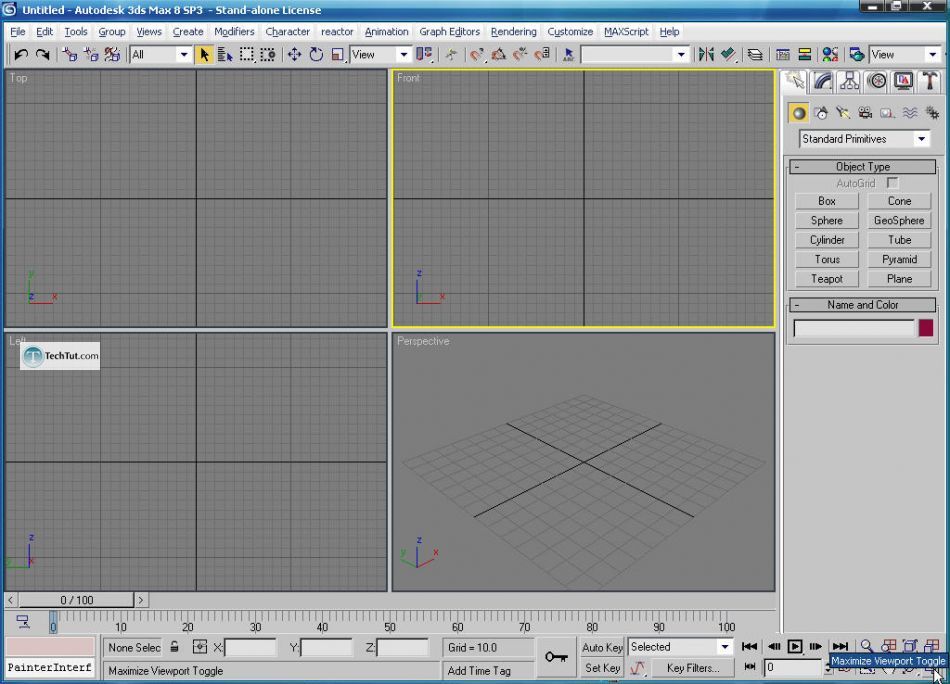This screenshot has width=950, height=684.
Task: Enable the AutoGrid checkbox
Action: pyautogui.click(x=892, y=183)
